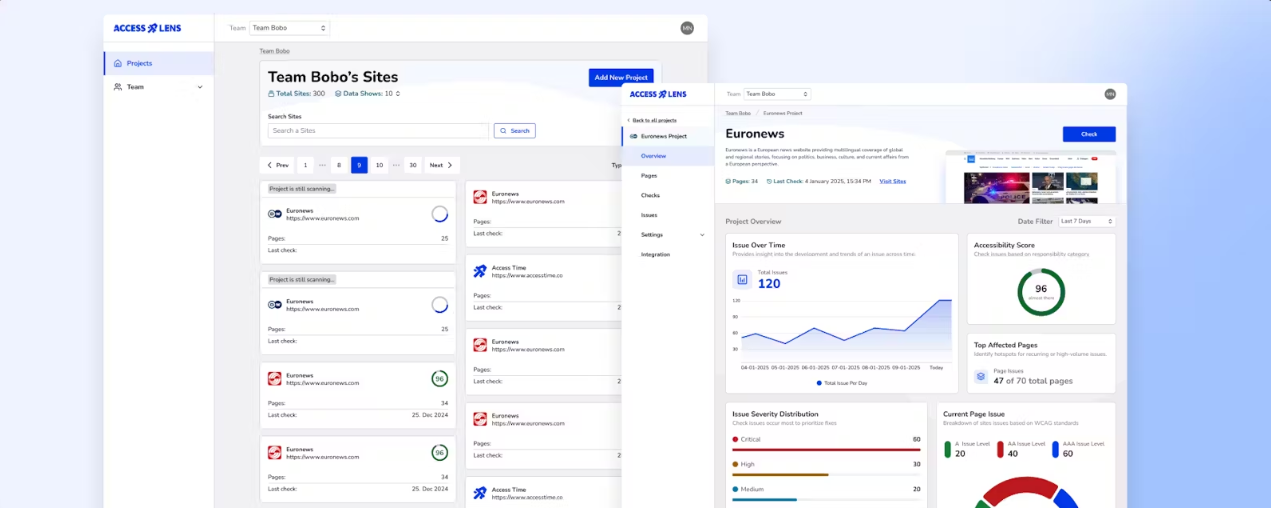This screenshot has height=508, width=1271.
Task: Click red AA Issue Level indicator
Action: tap(1001, 449)
